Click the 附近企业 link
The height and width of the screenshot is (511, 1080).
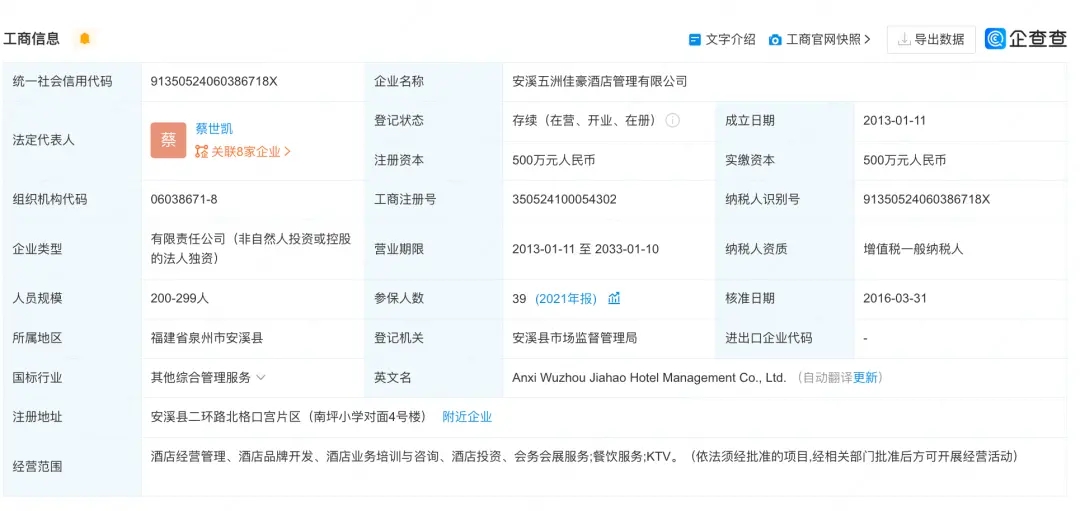tap(467, 417)
